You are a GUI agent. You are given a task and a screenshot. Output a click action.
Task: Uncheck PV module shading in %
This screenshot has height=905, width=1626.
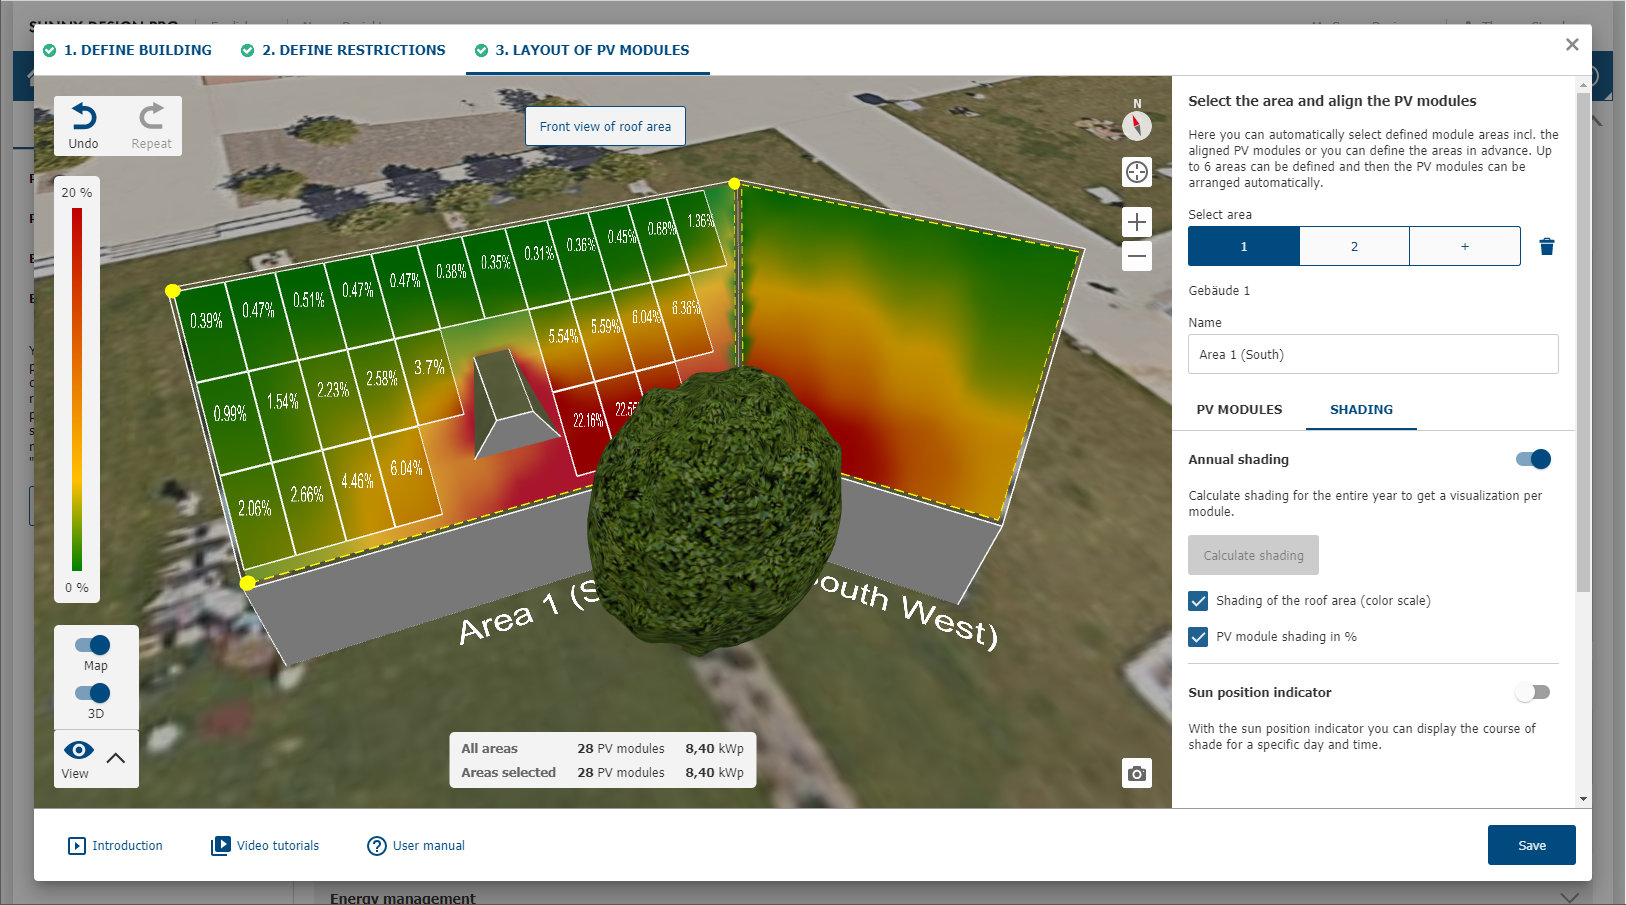pyautogui.click(x=1198, y=637)
